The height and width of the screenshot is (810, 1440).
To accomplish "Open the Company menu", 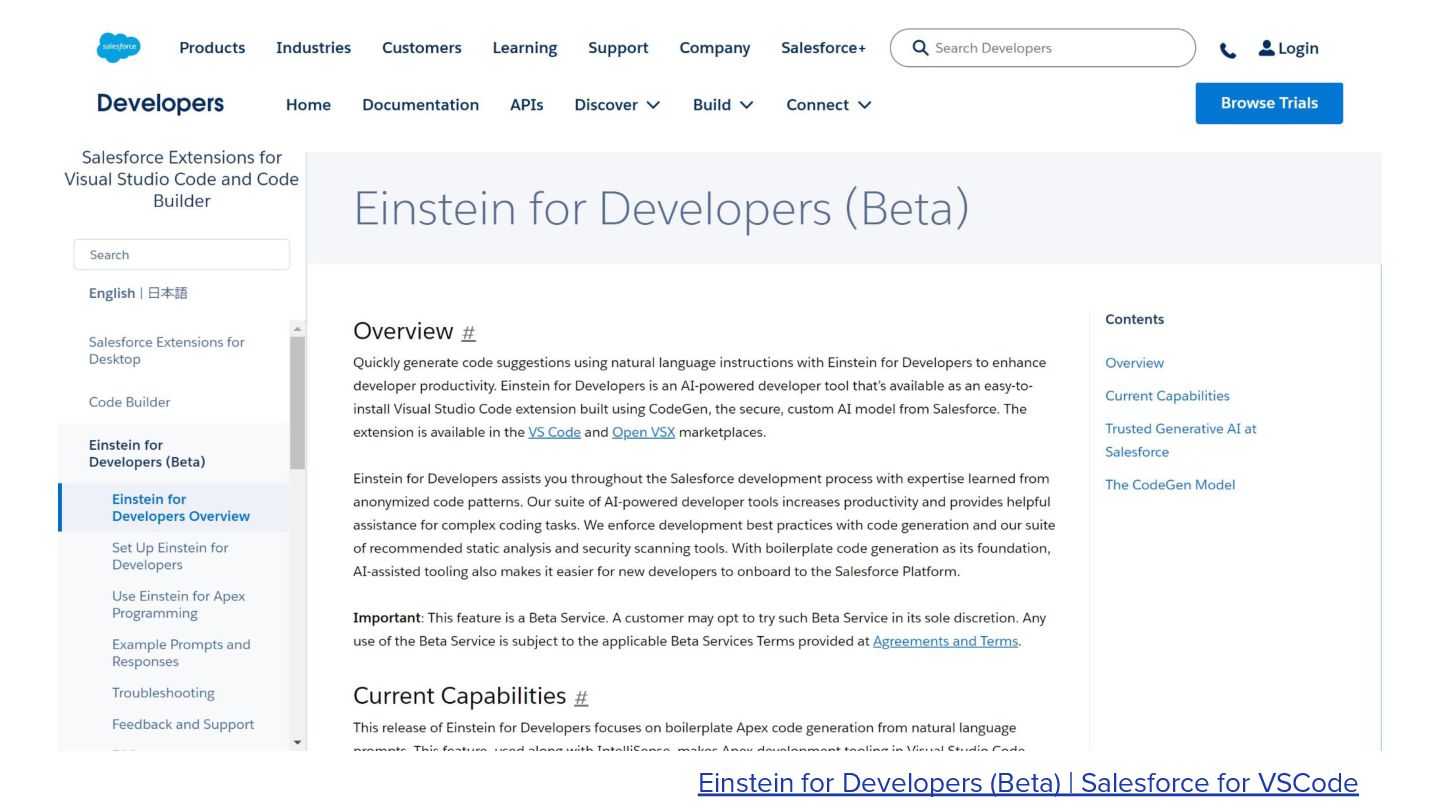I will click(x=715, y=47).
